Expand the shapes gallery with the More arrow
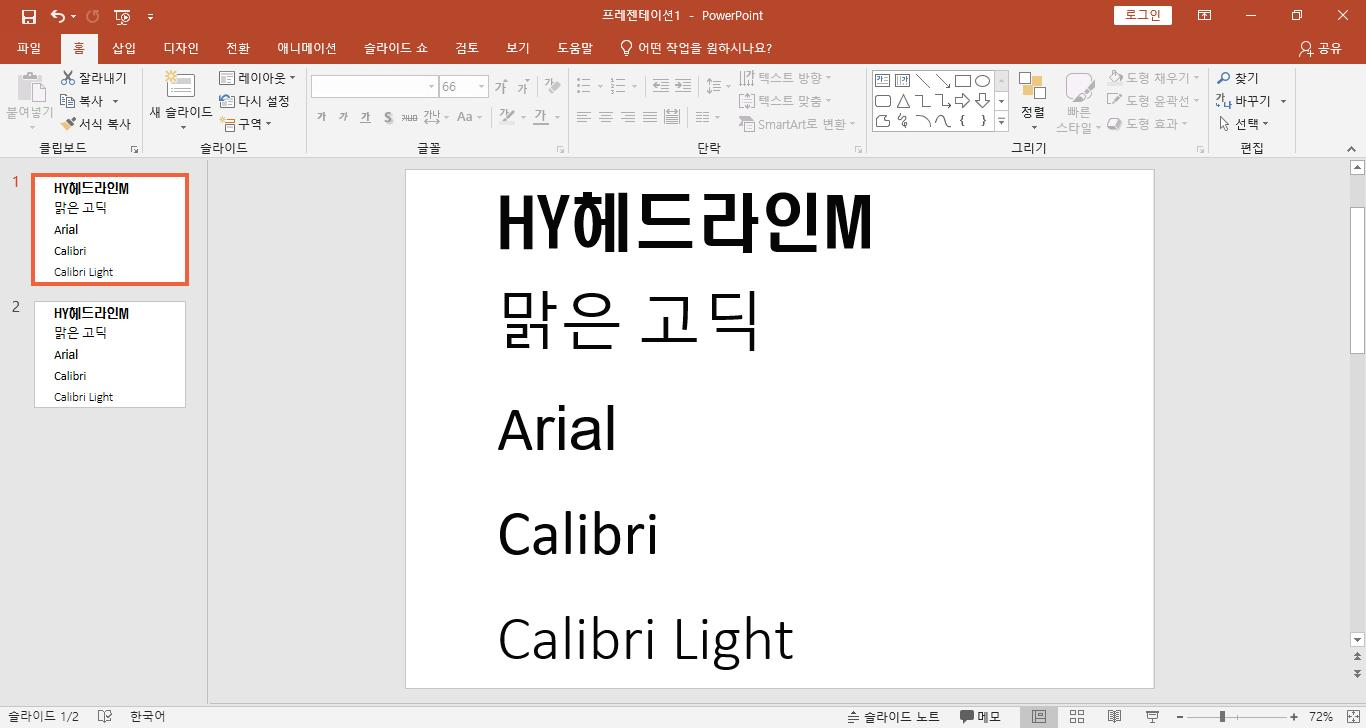This screenshot has height=728, width=1366. tap(1001, 122)
